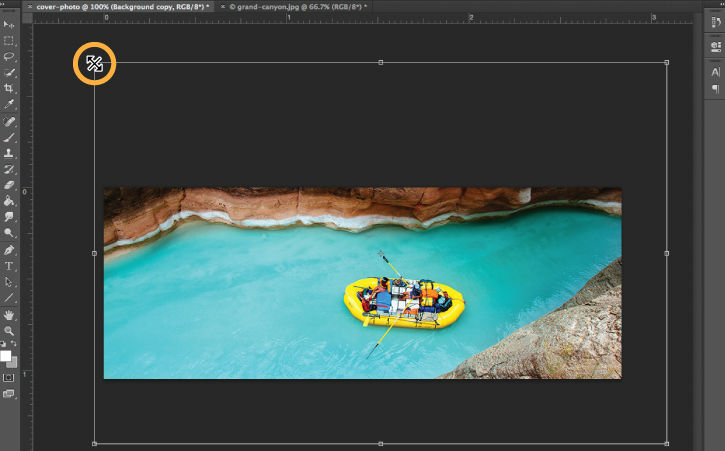Image resolution: width=725 pixels, height=451 pixels.
Task: Click the yellow raft in the photo
Action: coord(404,303)
